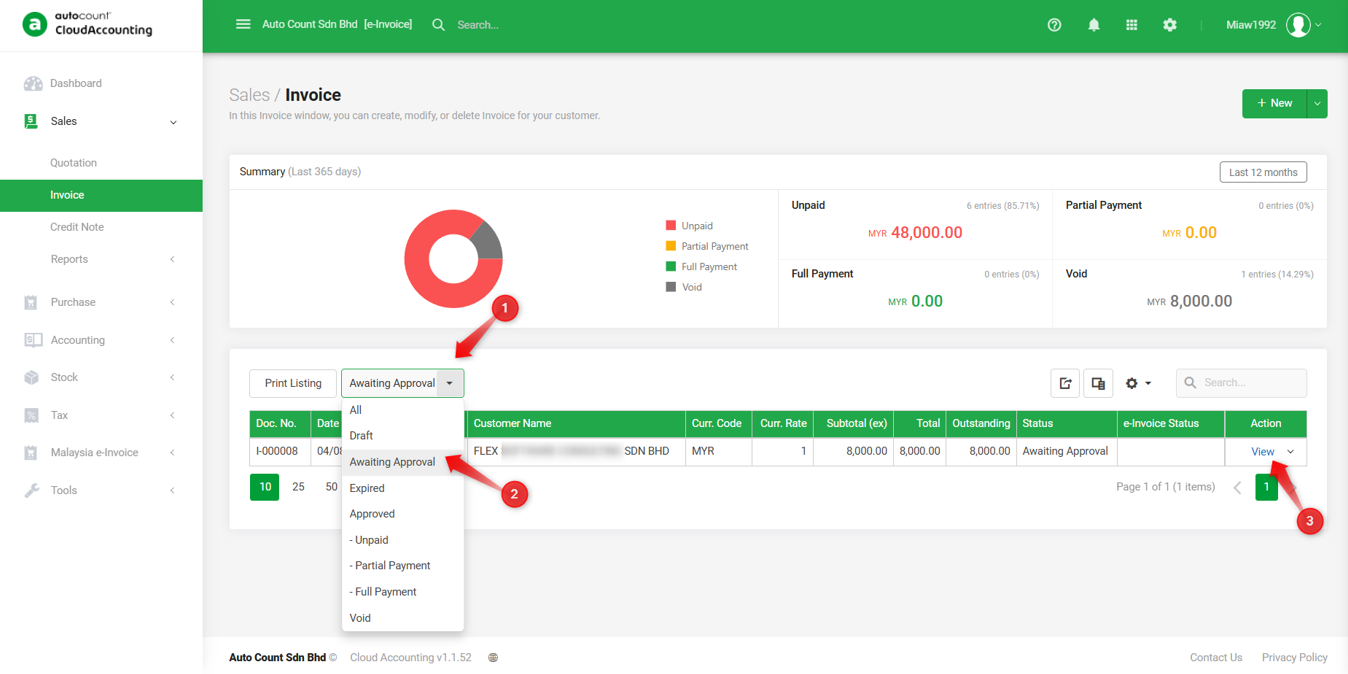Click the listing Search input box
Viewport: 1348px width, 674px height.
[x=1242, y=383]
